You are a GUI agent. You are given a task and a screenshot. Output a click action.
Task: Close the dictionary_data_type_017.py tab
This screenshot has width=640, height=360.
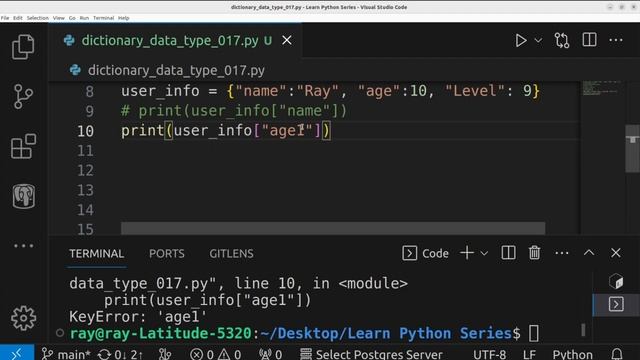(x=287, y=40)
